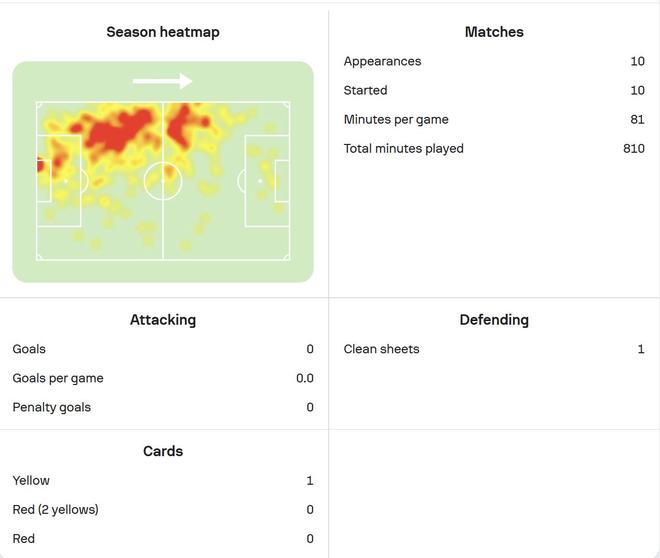Click the right penalty spot on the pitch
660x558 pixels.
click(x=260, y=181)
